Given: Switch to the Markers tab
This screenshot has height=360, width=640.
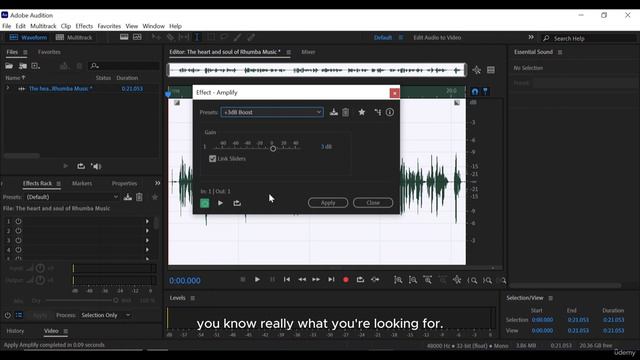Looking at the screenshot, I should (x=82, y=184).
